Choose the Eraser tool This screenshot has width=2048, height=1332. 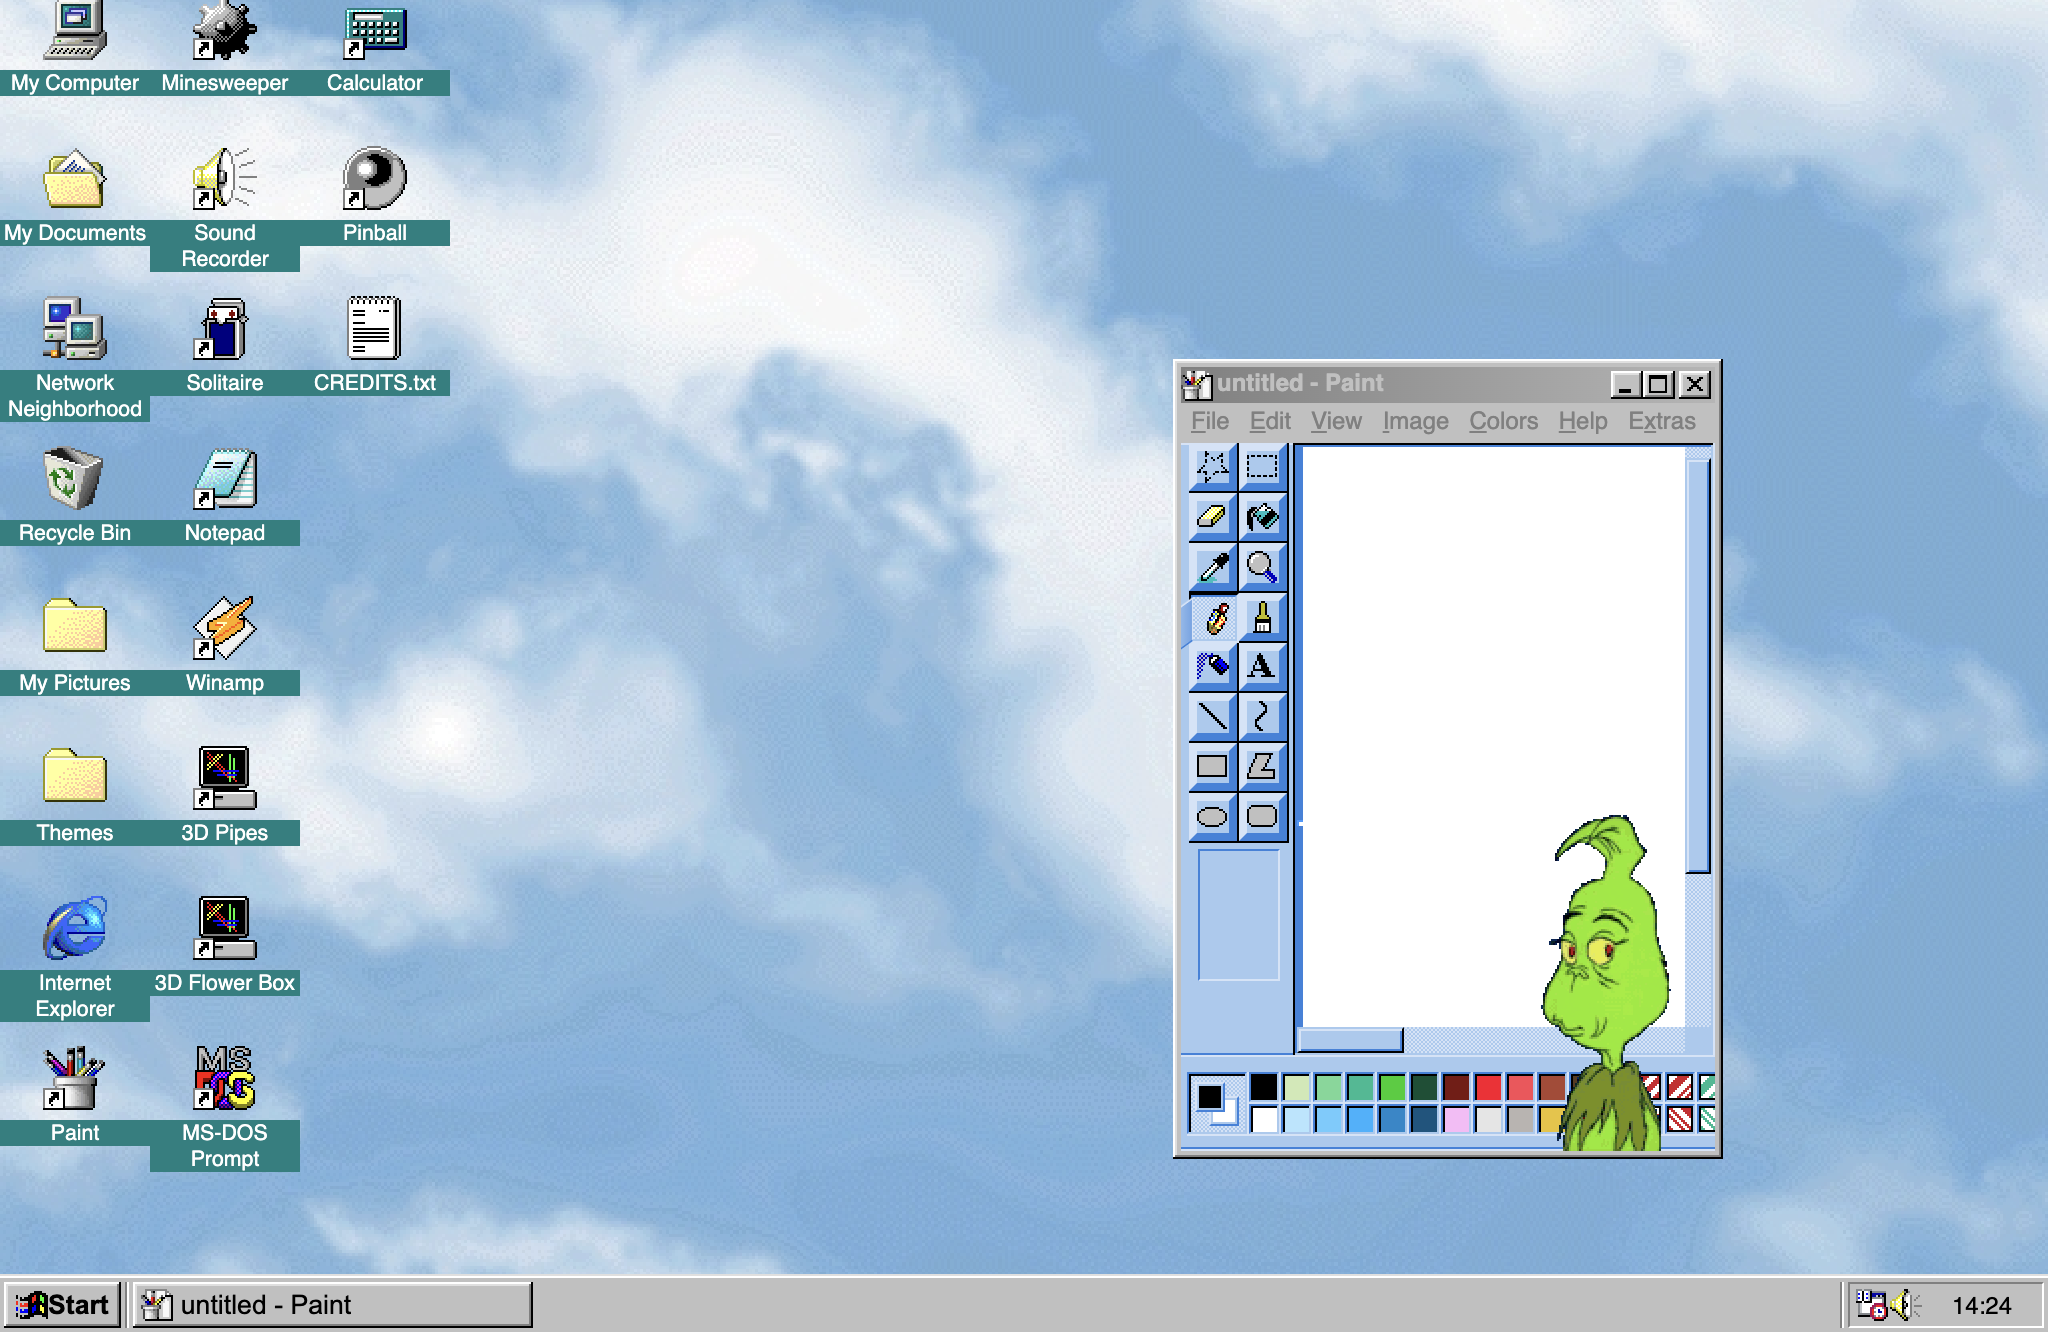tap(1213, 517)
